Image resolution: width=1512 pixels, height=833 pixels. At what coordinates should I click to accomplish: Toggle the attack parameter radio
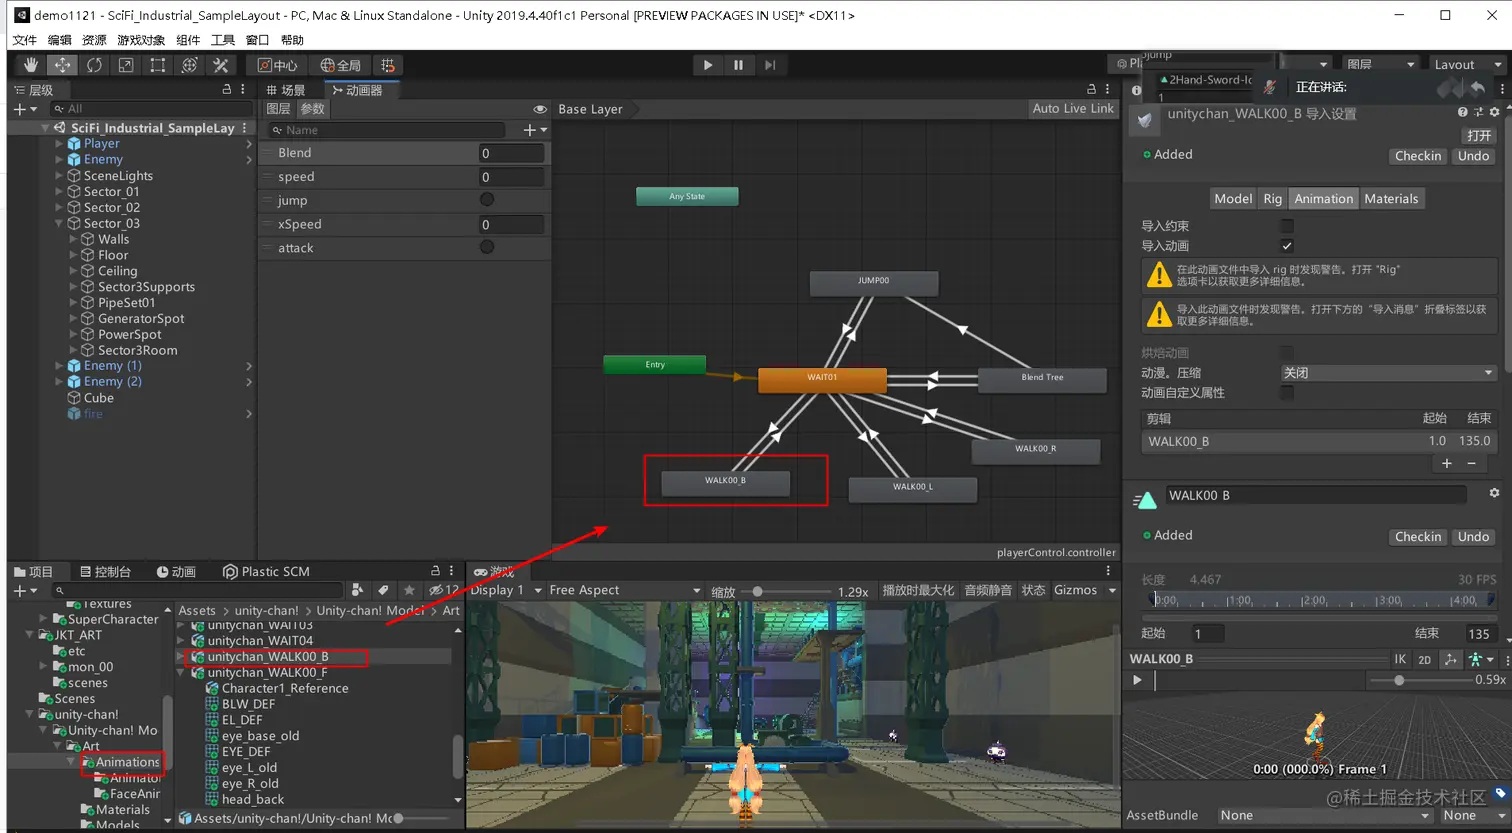tap(487, 247)
